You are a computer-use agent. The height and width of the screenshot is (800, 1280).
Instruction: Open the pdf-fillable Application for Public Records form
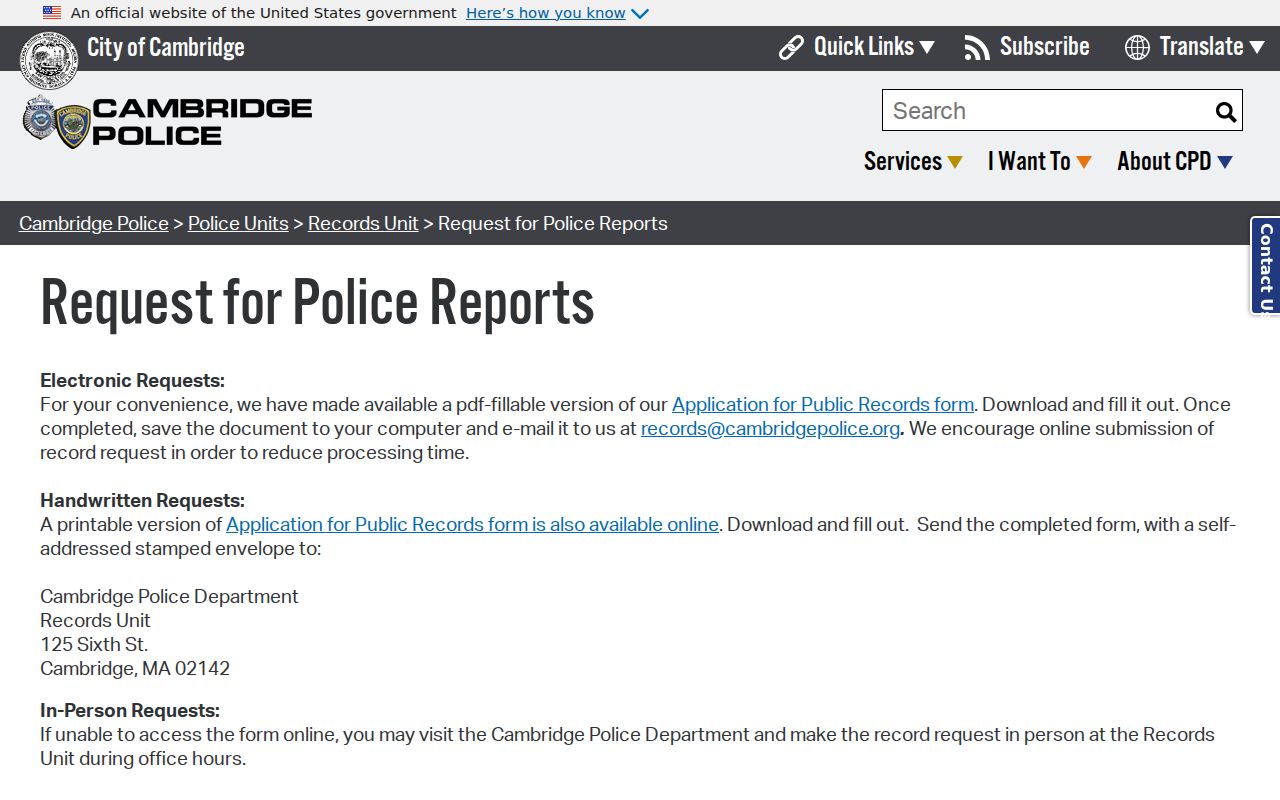click(x=823, y=404)
